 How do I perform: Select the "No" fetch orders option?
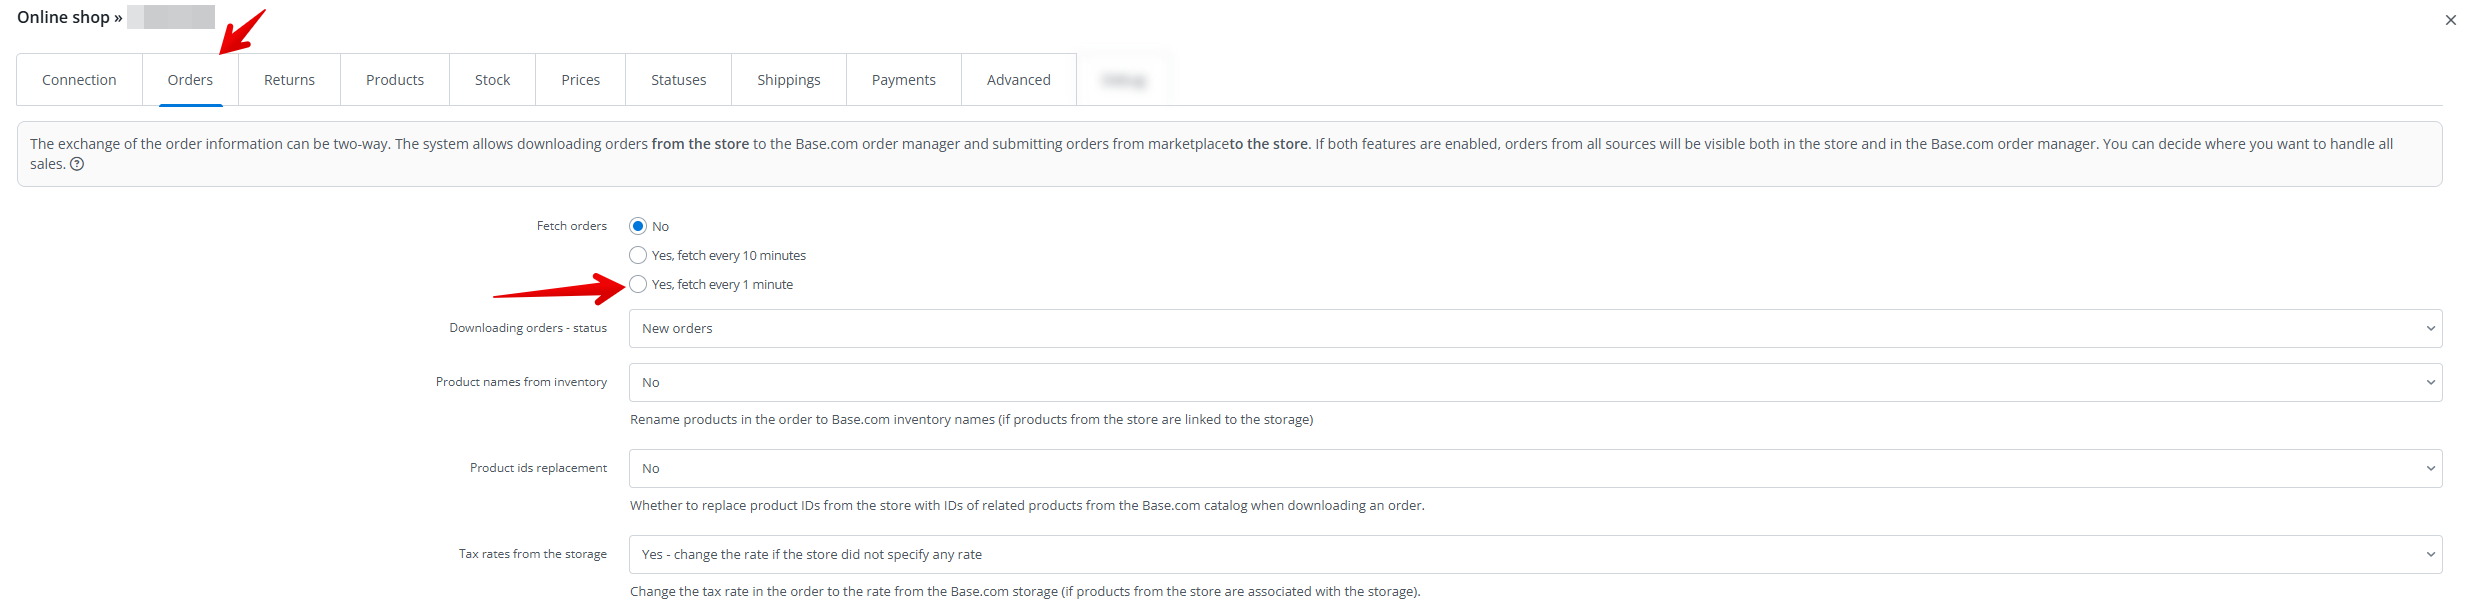tap(638, 226)
